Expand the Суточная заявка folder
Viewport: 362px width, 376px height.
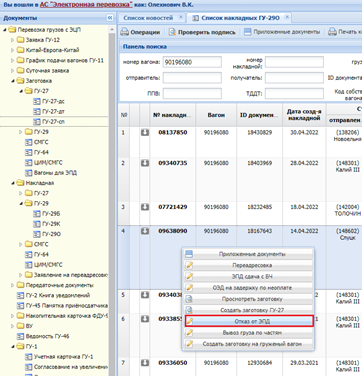click(13, 71)
